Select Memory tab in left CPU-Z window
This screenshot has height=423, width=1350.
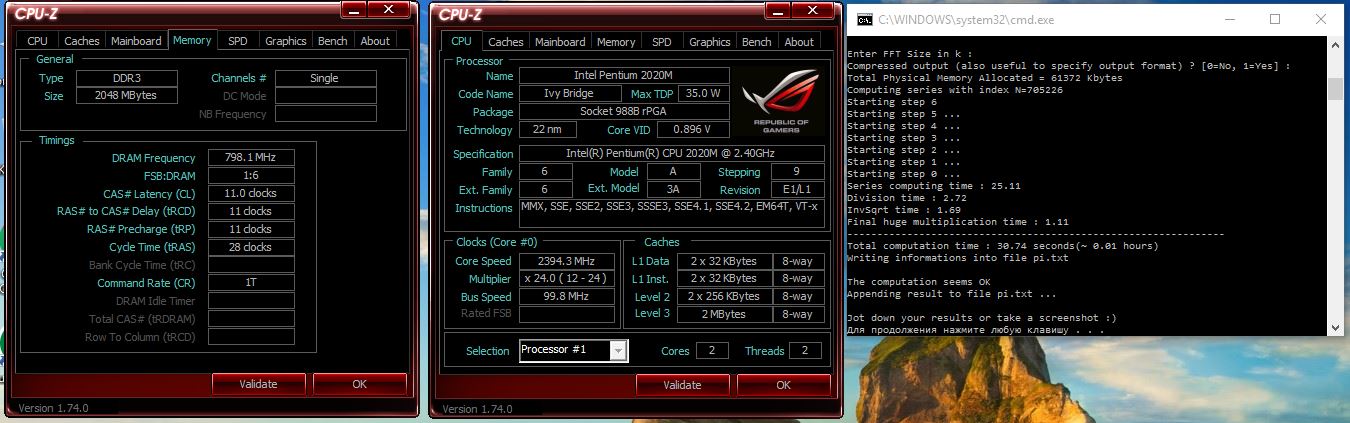pos(192,40)
